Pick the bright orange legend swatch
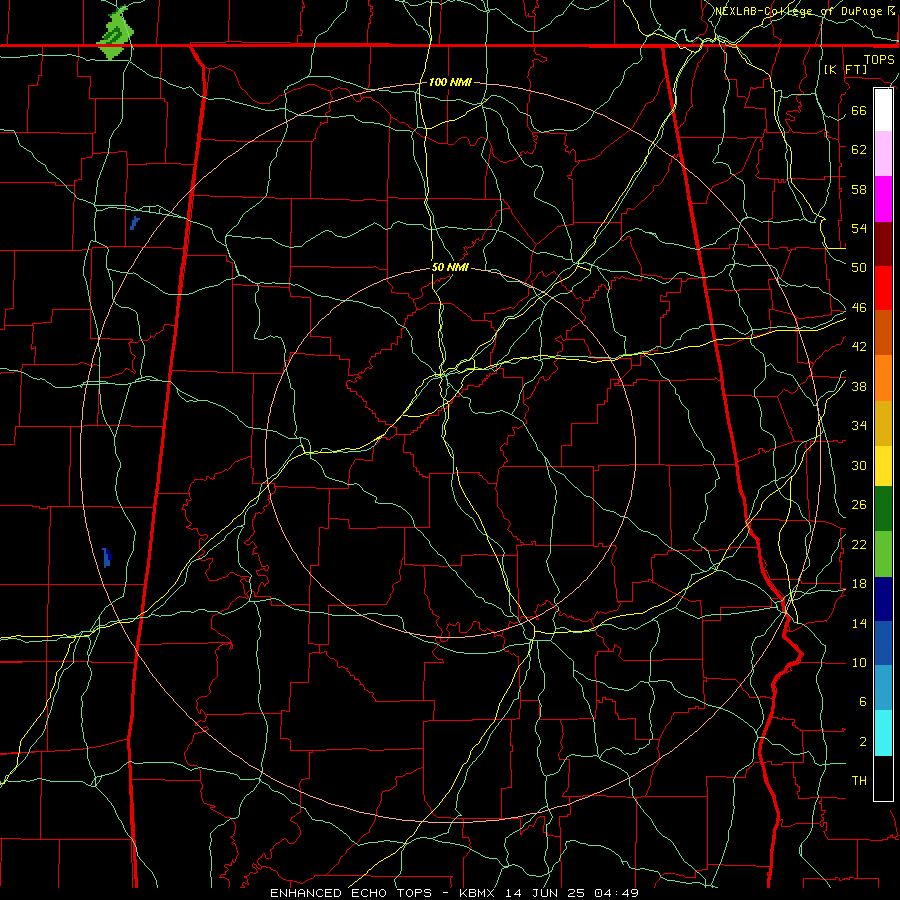This screenshot has width=900, height=900. [x=883, y=378]
